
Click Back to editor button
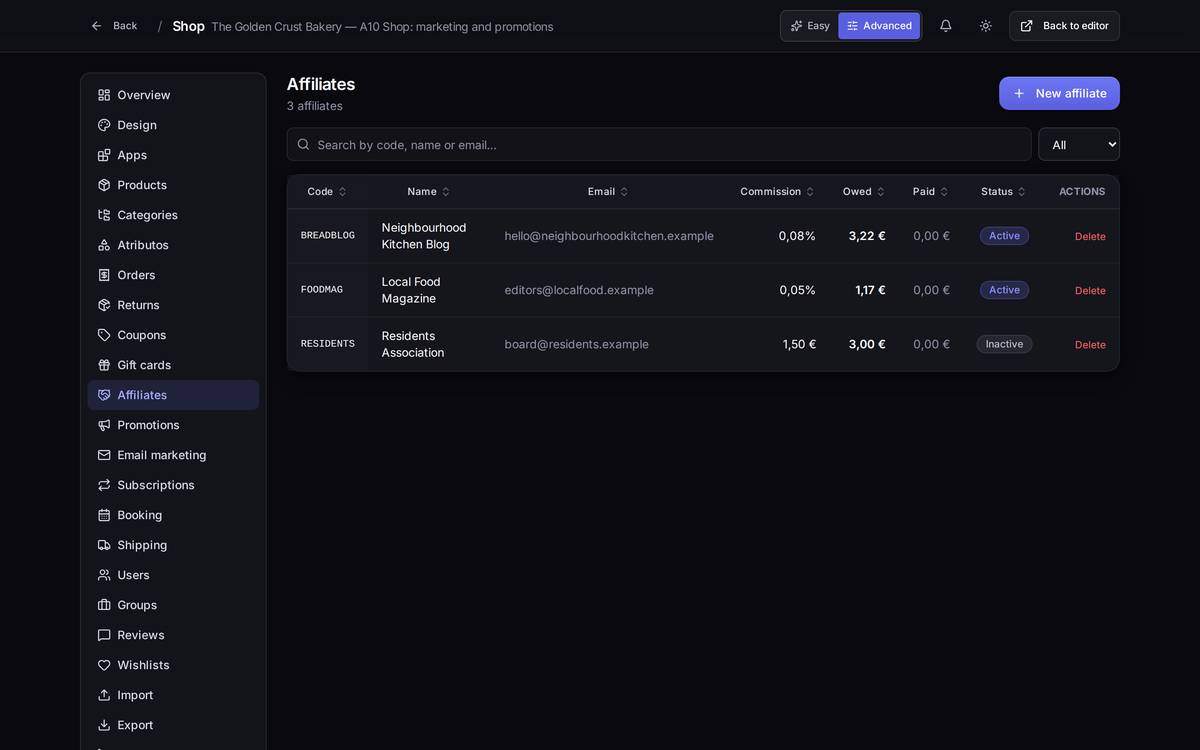coord(1064,26)
